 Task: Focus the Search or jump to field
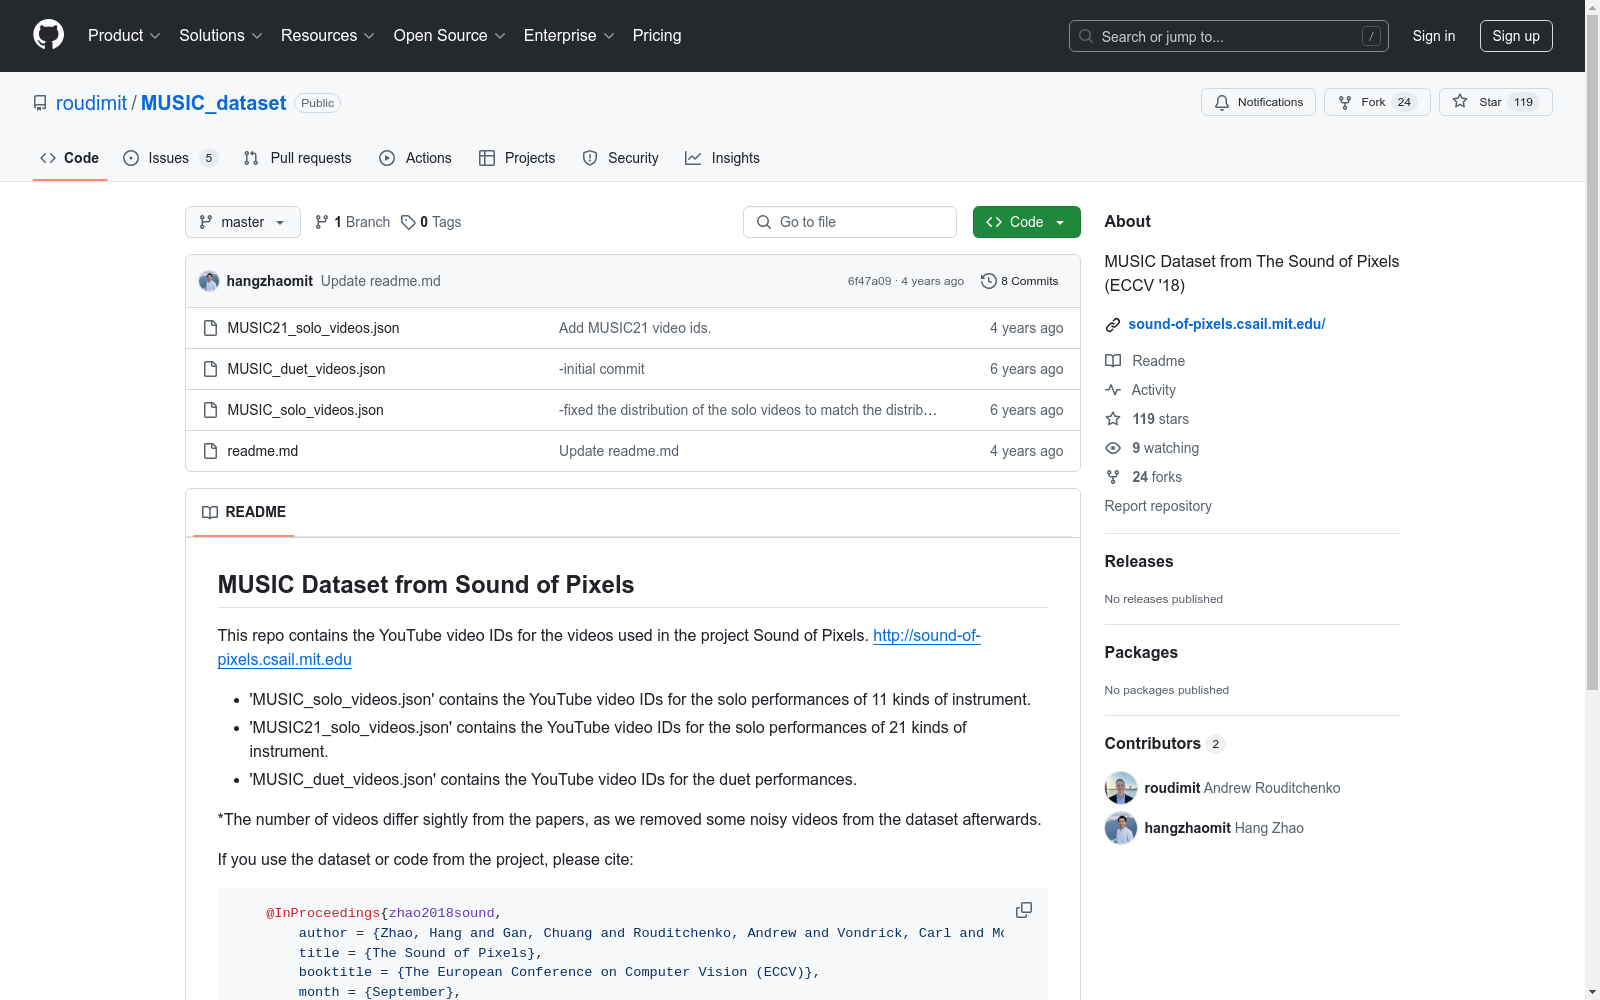click(x=1229, y=36)
